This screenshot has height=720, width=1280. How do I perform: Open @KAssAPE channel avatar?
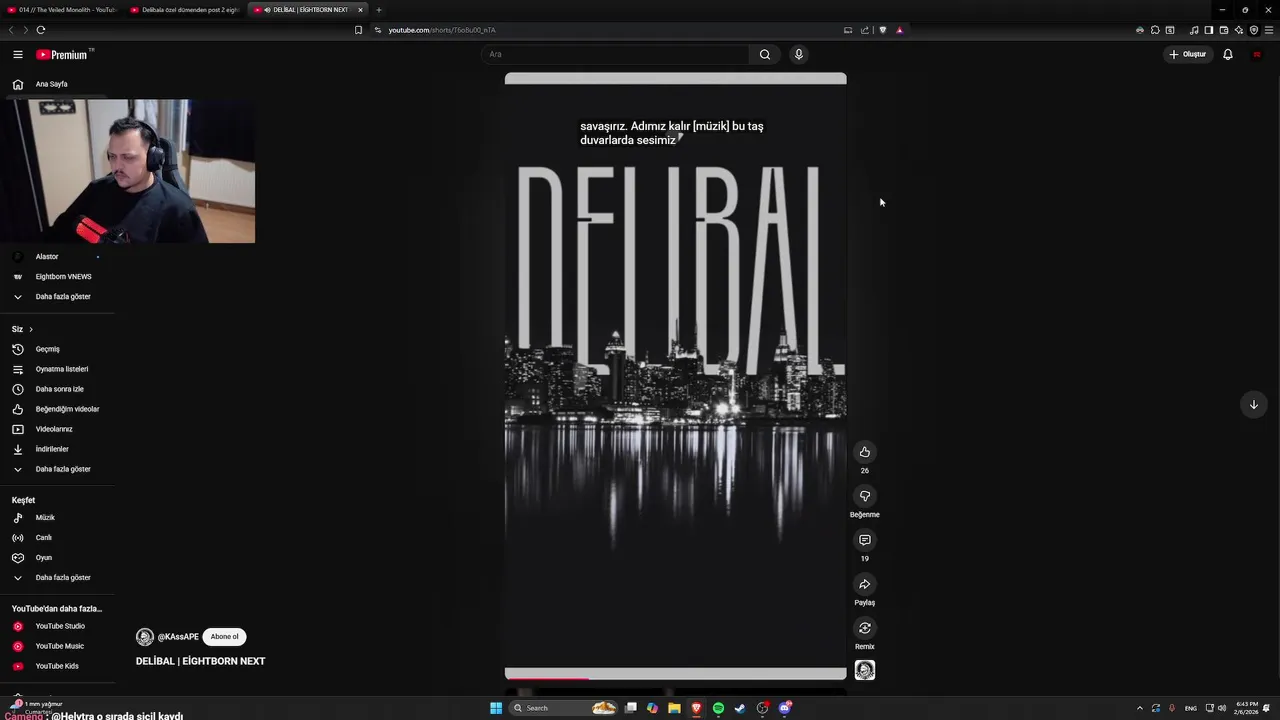(x=145, y=637)
